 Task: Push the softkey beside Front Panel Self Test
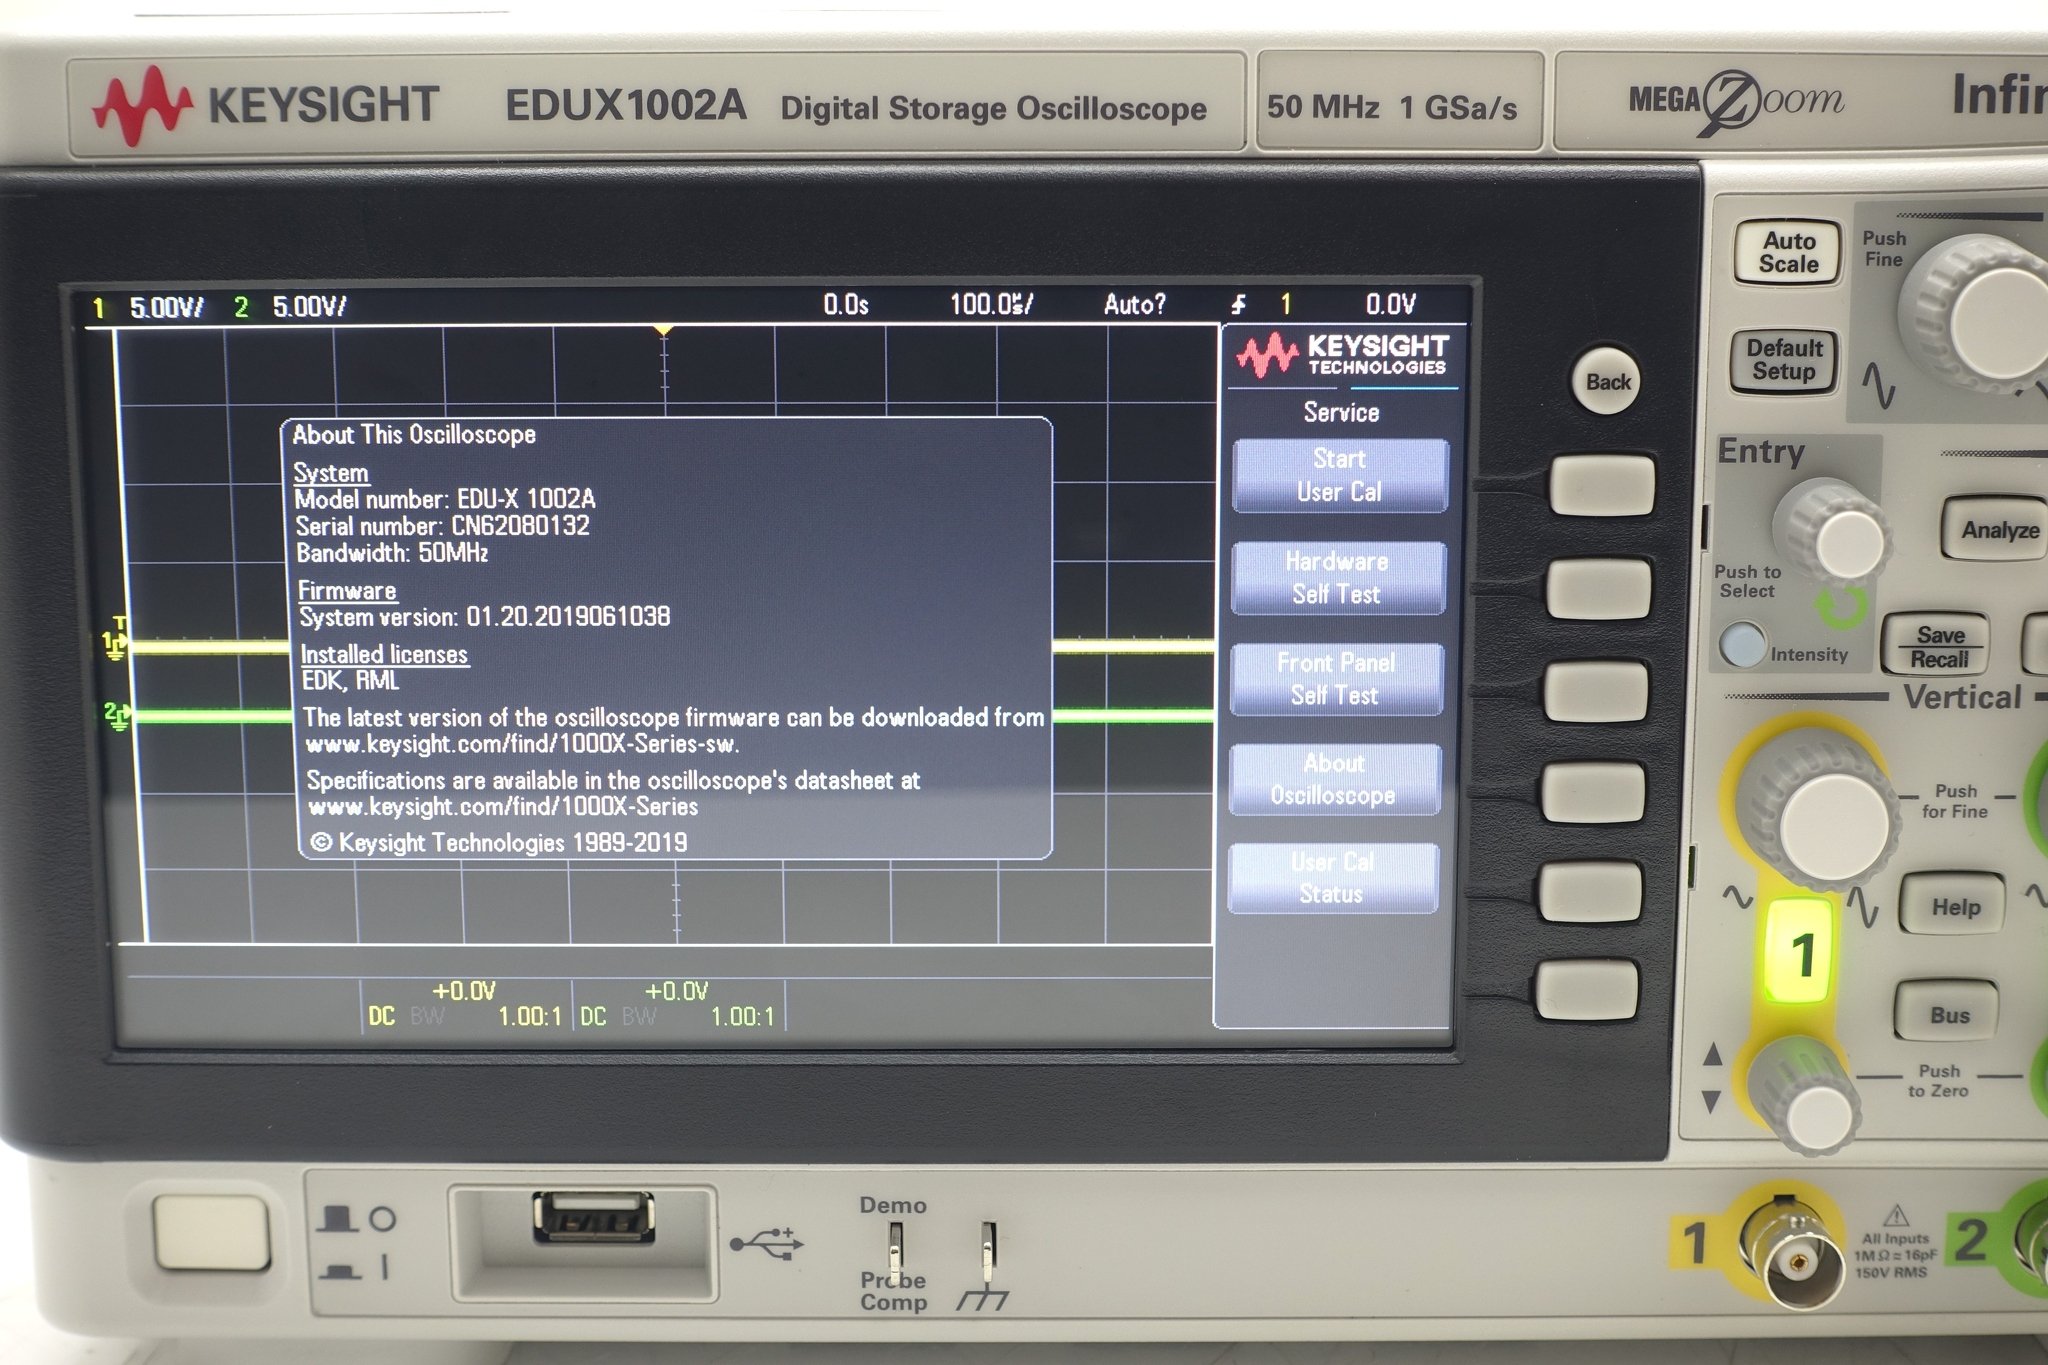1596,691
